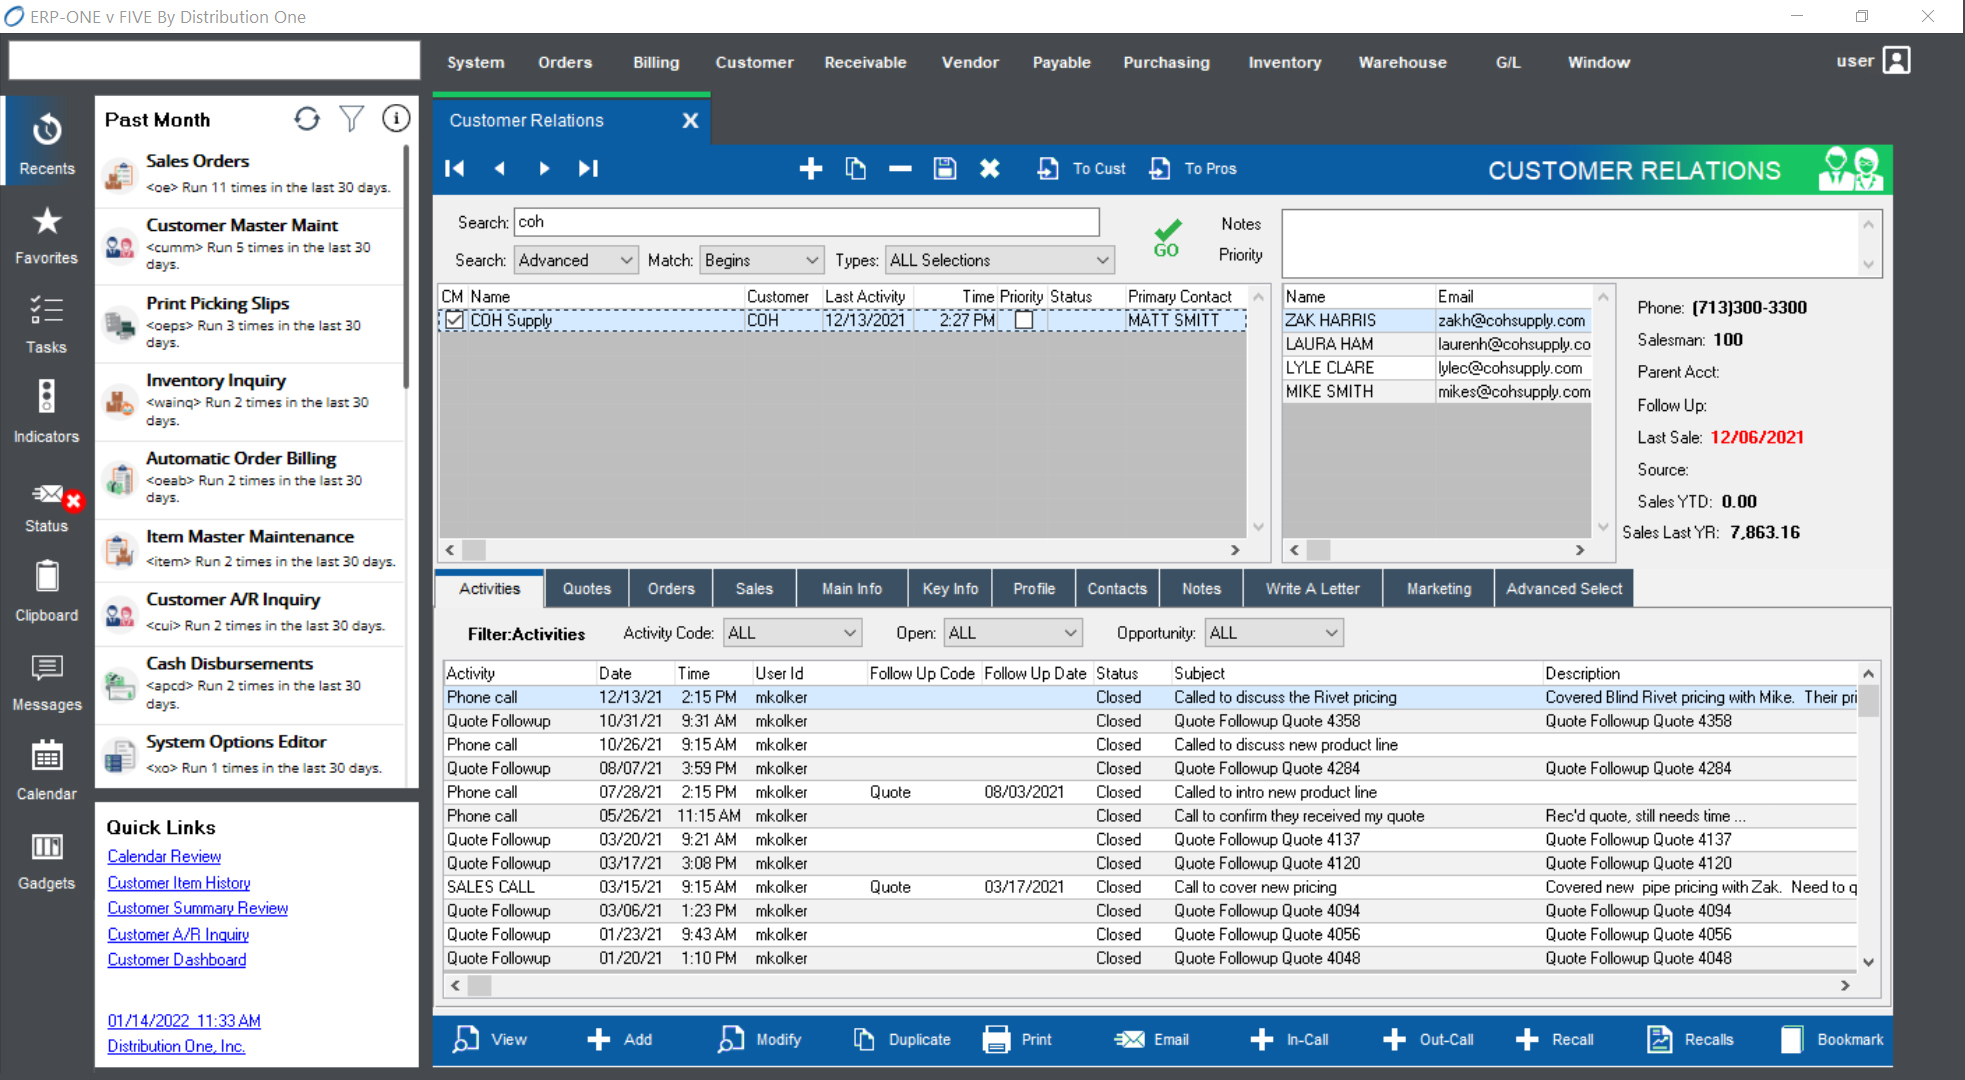1965x1080 pixels.
Task: Open the filter funnel in Past Month
Action: 351,119
